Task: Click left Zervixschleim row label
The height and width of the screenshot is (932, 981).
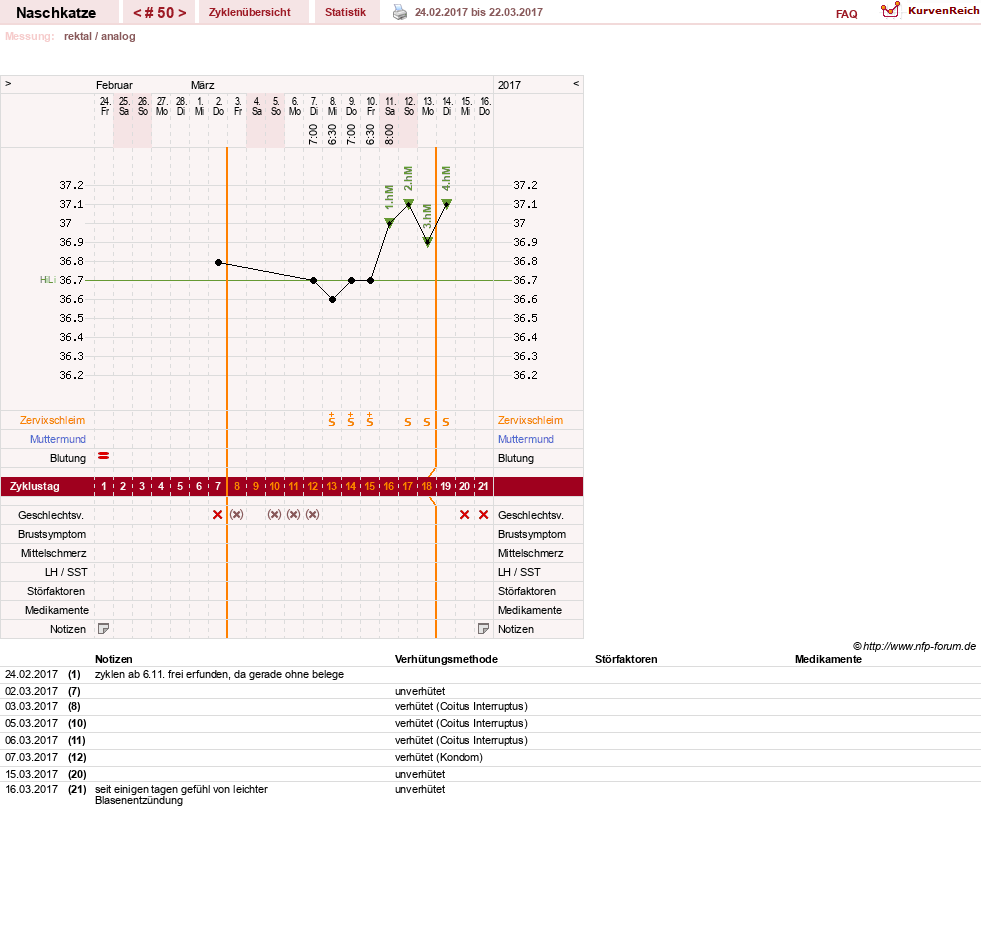Action: click(x=52, y=420)
